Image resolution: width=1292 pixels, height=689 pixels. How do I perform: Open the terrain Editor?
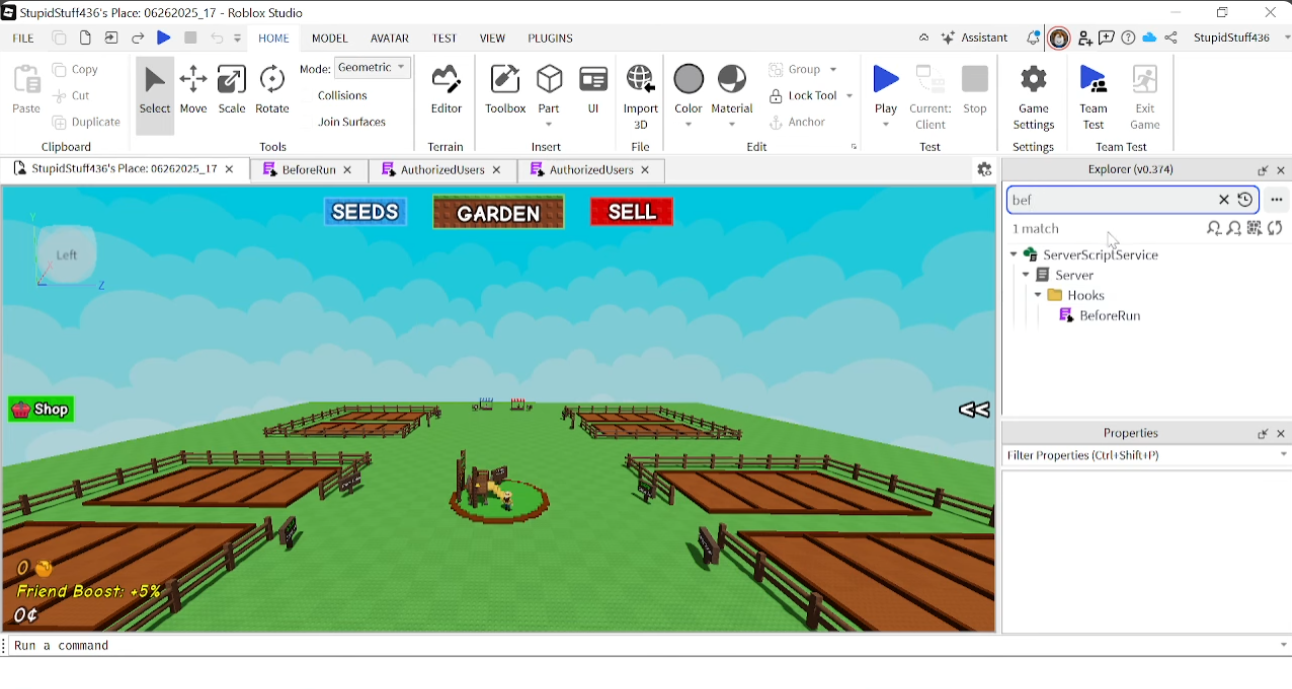coord(445,88)
